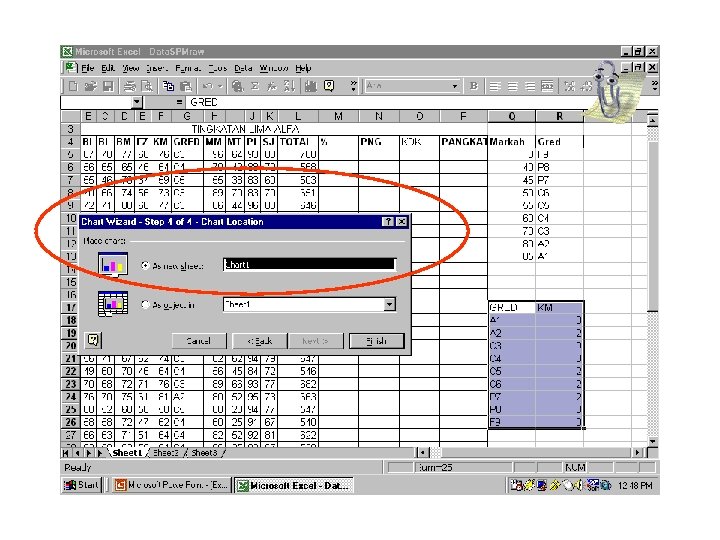Open the Edit menu

pyautogui.click(x=108, y=68)
